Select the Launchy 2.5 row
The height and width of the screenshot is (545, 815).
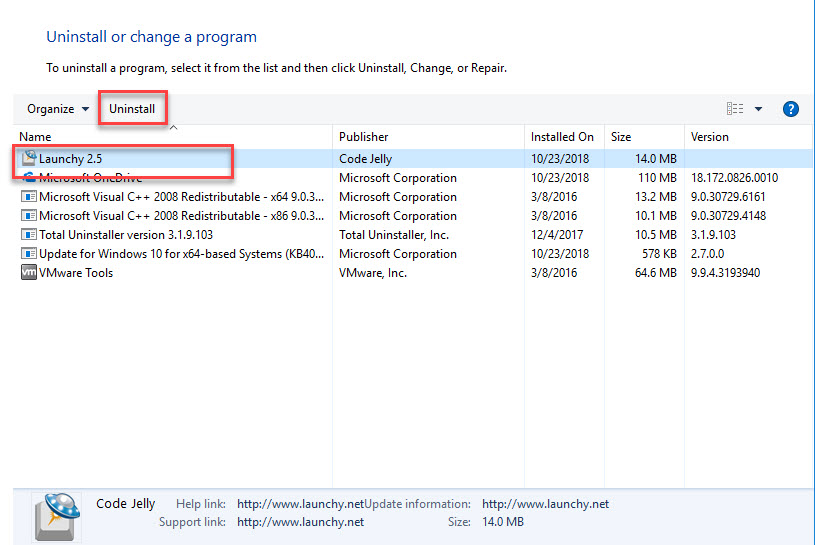pos(413,158)
